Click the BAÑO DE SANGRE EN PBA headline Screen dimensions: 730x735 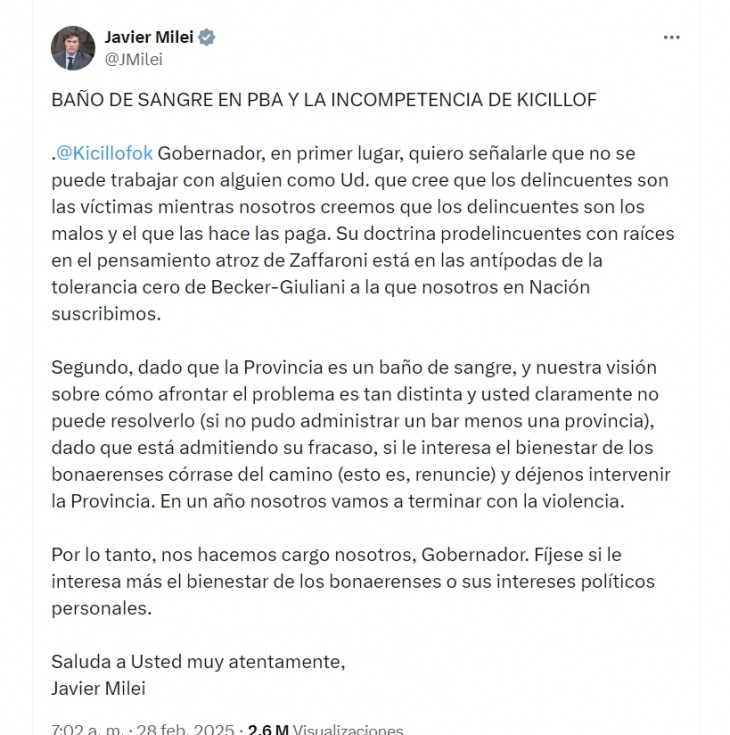click(x=324, y=100)
